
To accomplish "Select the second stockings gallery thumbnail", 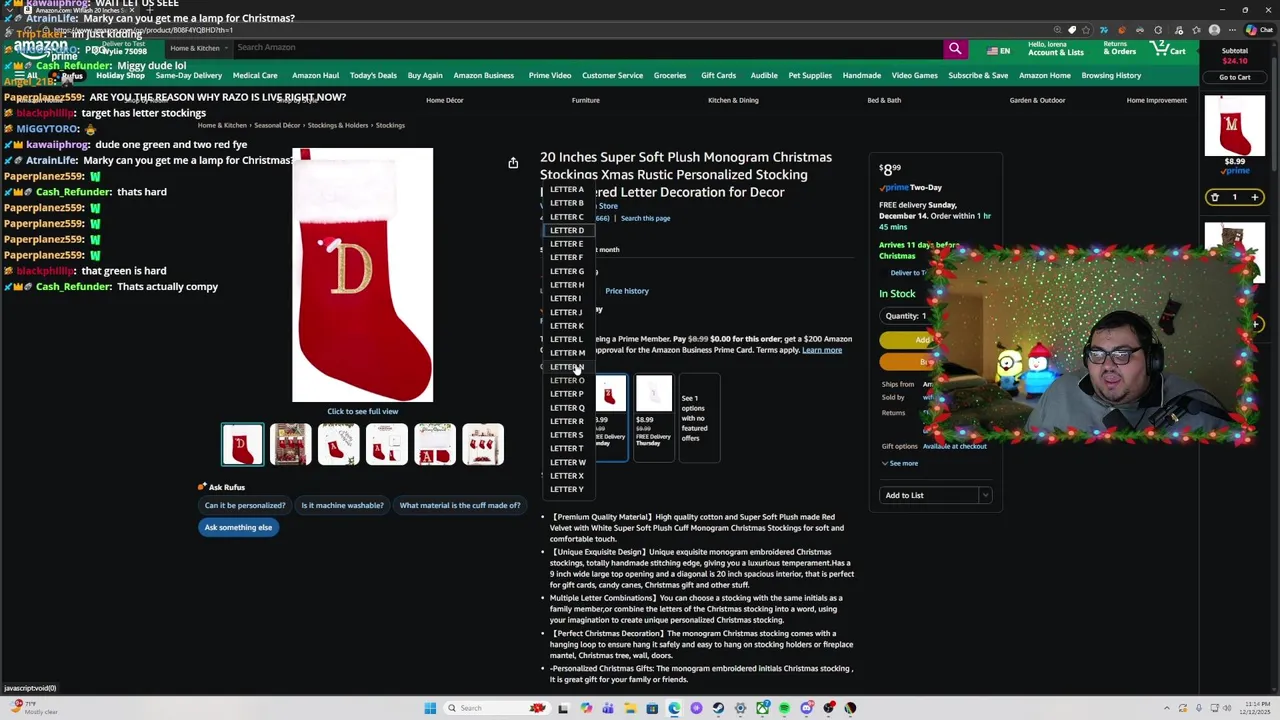I will click(290, 444).
